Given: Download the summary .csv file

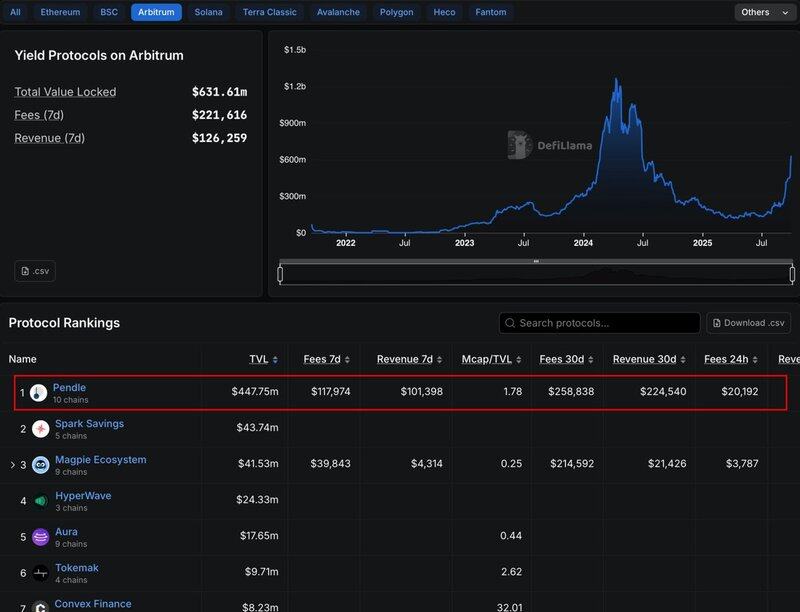Looking at the screenshot, I should (x=35, y=271).
